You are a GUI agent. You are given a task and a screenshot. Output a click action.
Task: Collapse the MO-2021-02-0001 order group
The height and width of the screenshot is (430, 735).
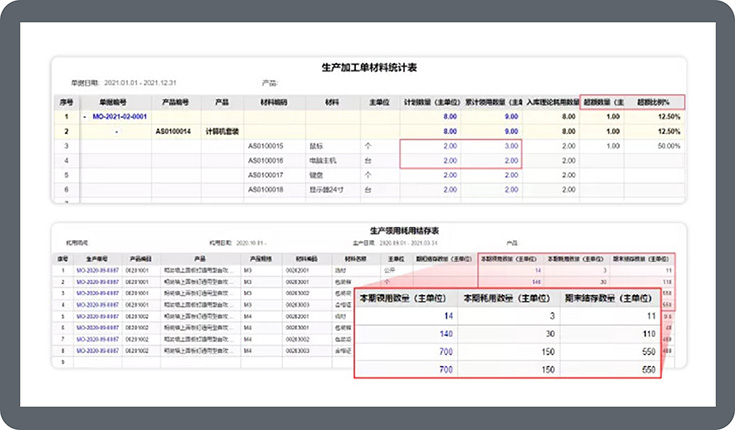84,117
